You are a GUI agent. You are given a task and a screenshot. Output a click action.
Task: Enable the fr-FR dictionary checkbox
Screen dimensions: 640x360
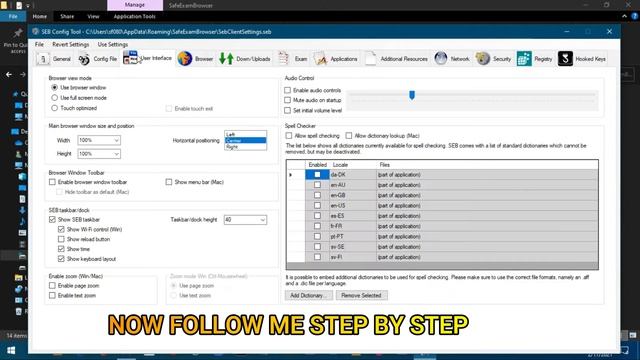coord(317,226)
